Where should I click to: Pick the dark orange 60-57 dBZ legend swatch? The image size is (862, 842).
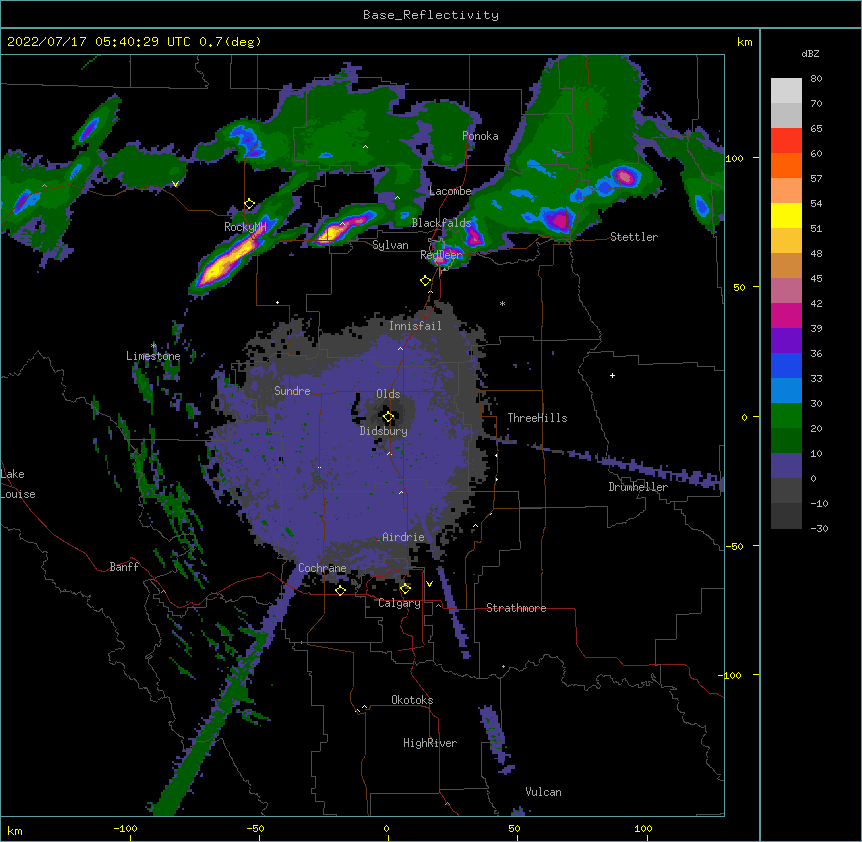pos(786,165)
